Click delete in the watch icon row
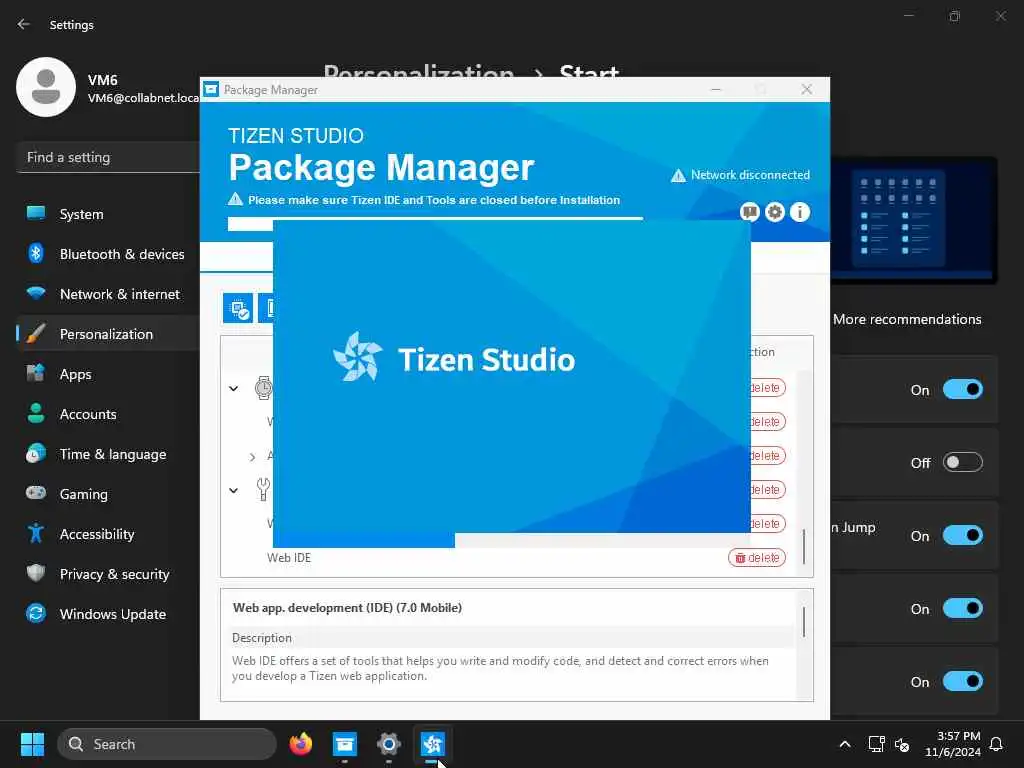Screen dimensions: 1024x768 tap(767, 388)
